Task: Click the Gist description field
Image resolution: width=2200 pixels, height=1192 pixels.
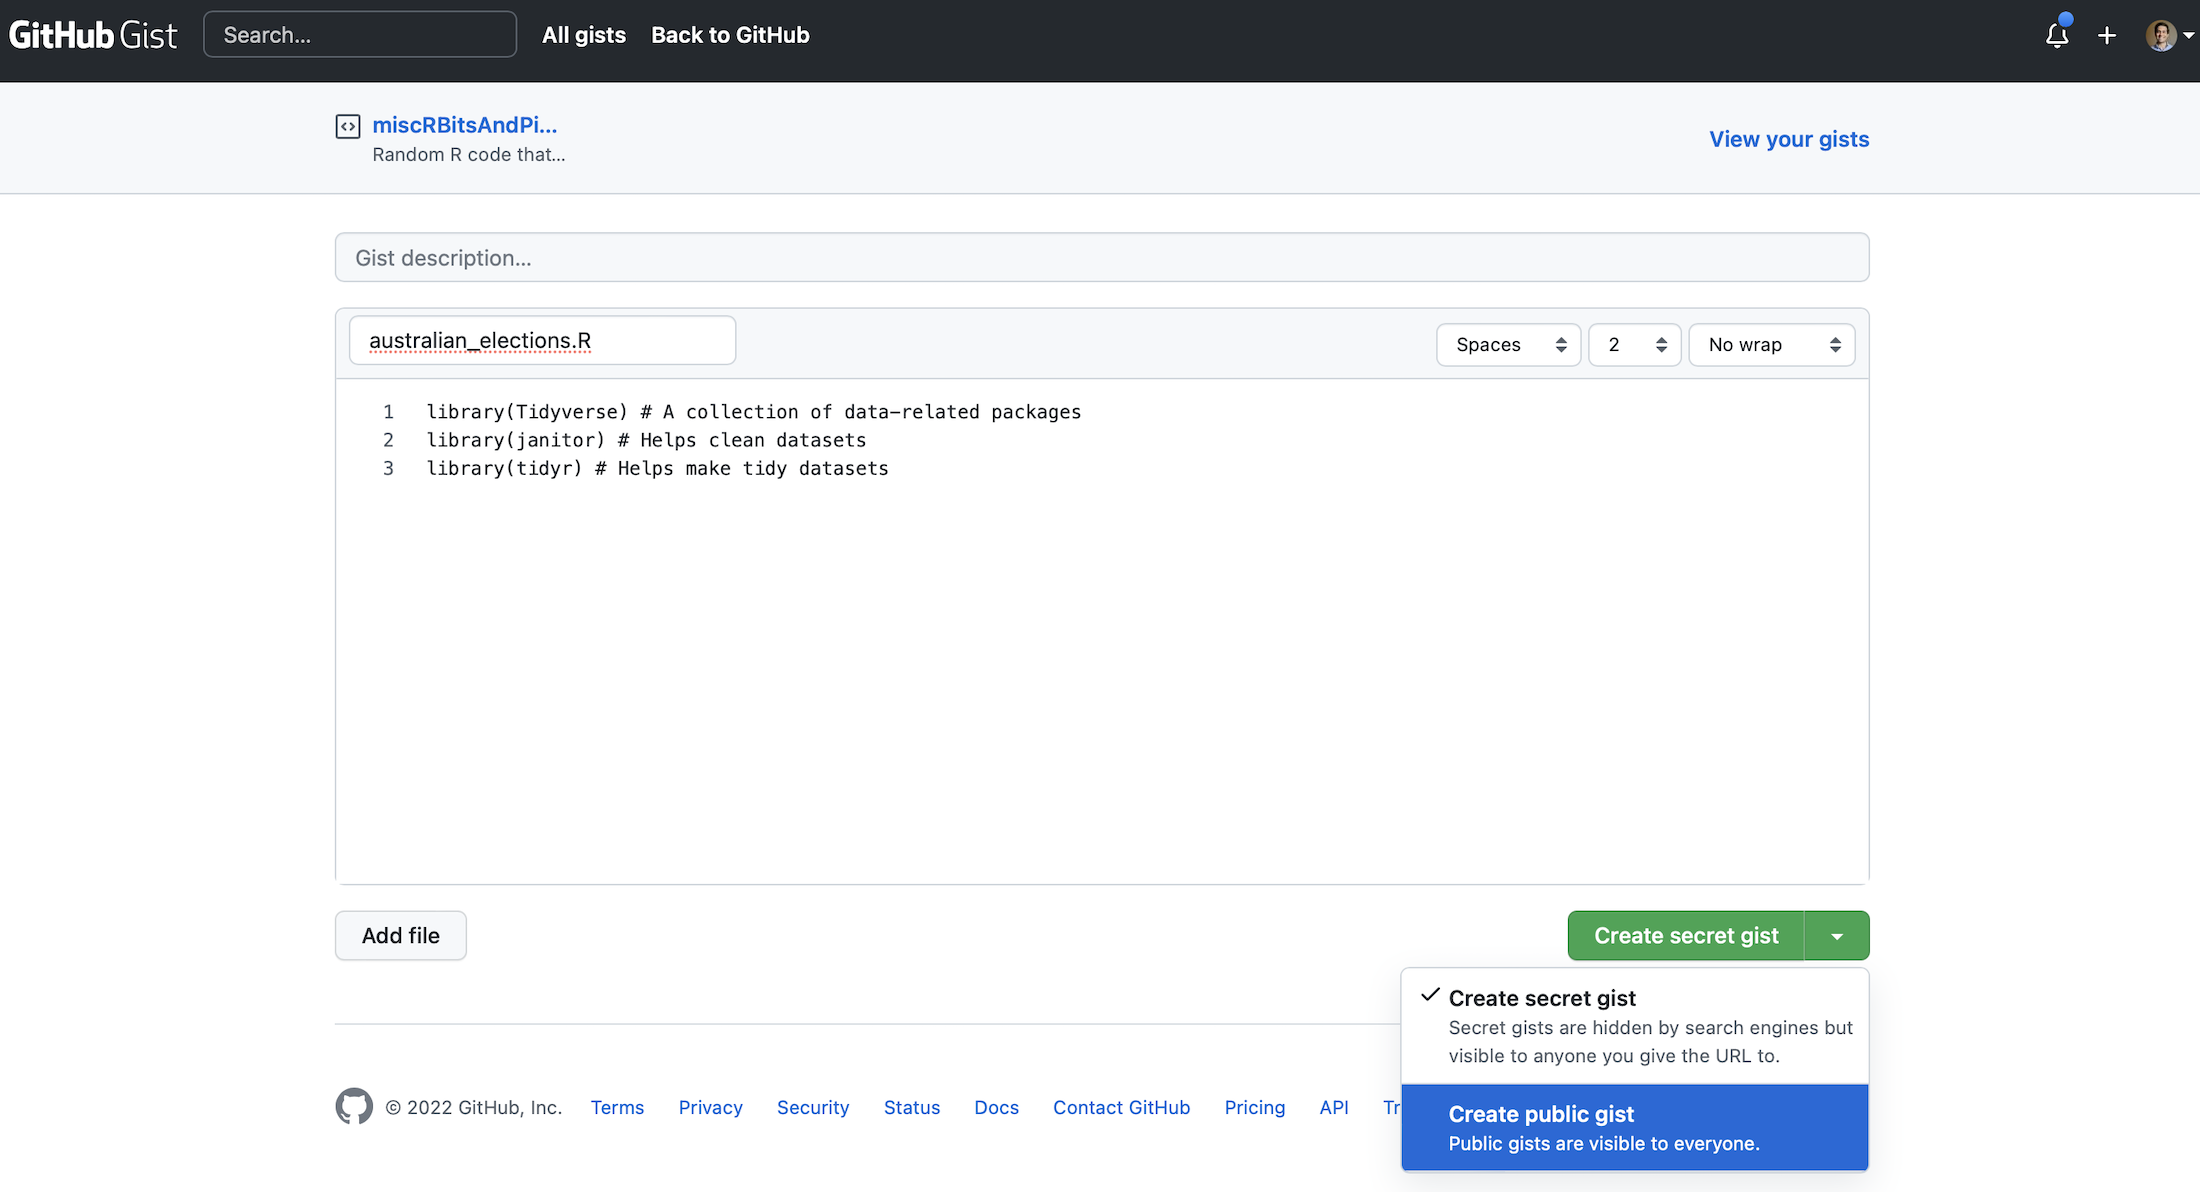Action: pos(1101,258)
